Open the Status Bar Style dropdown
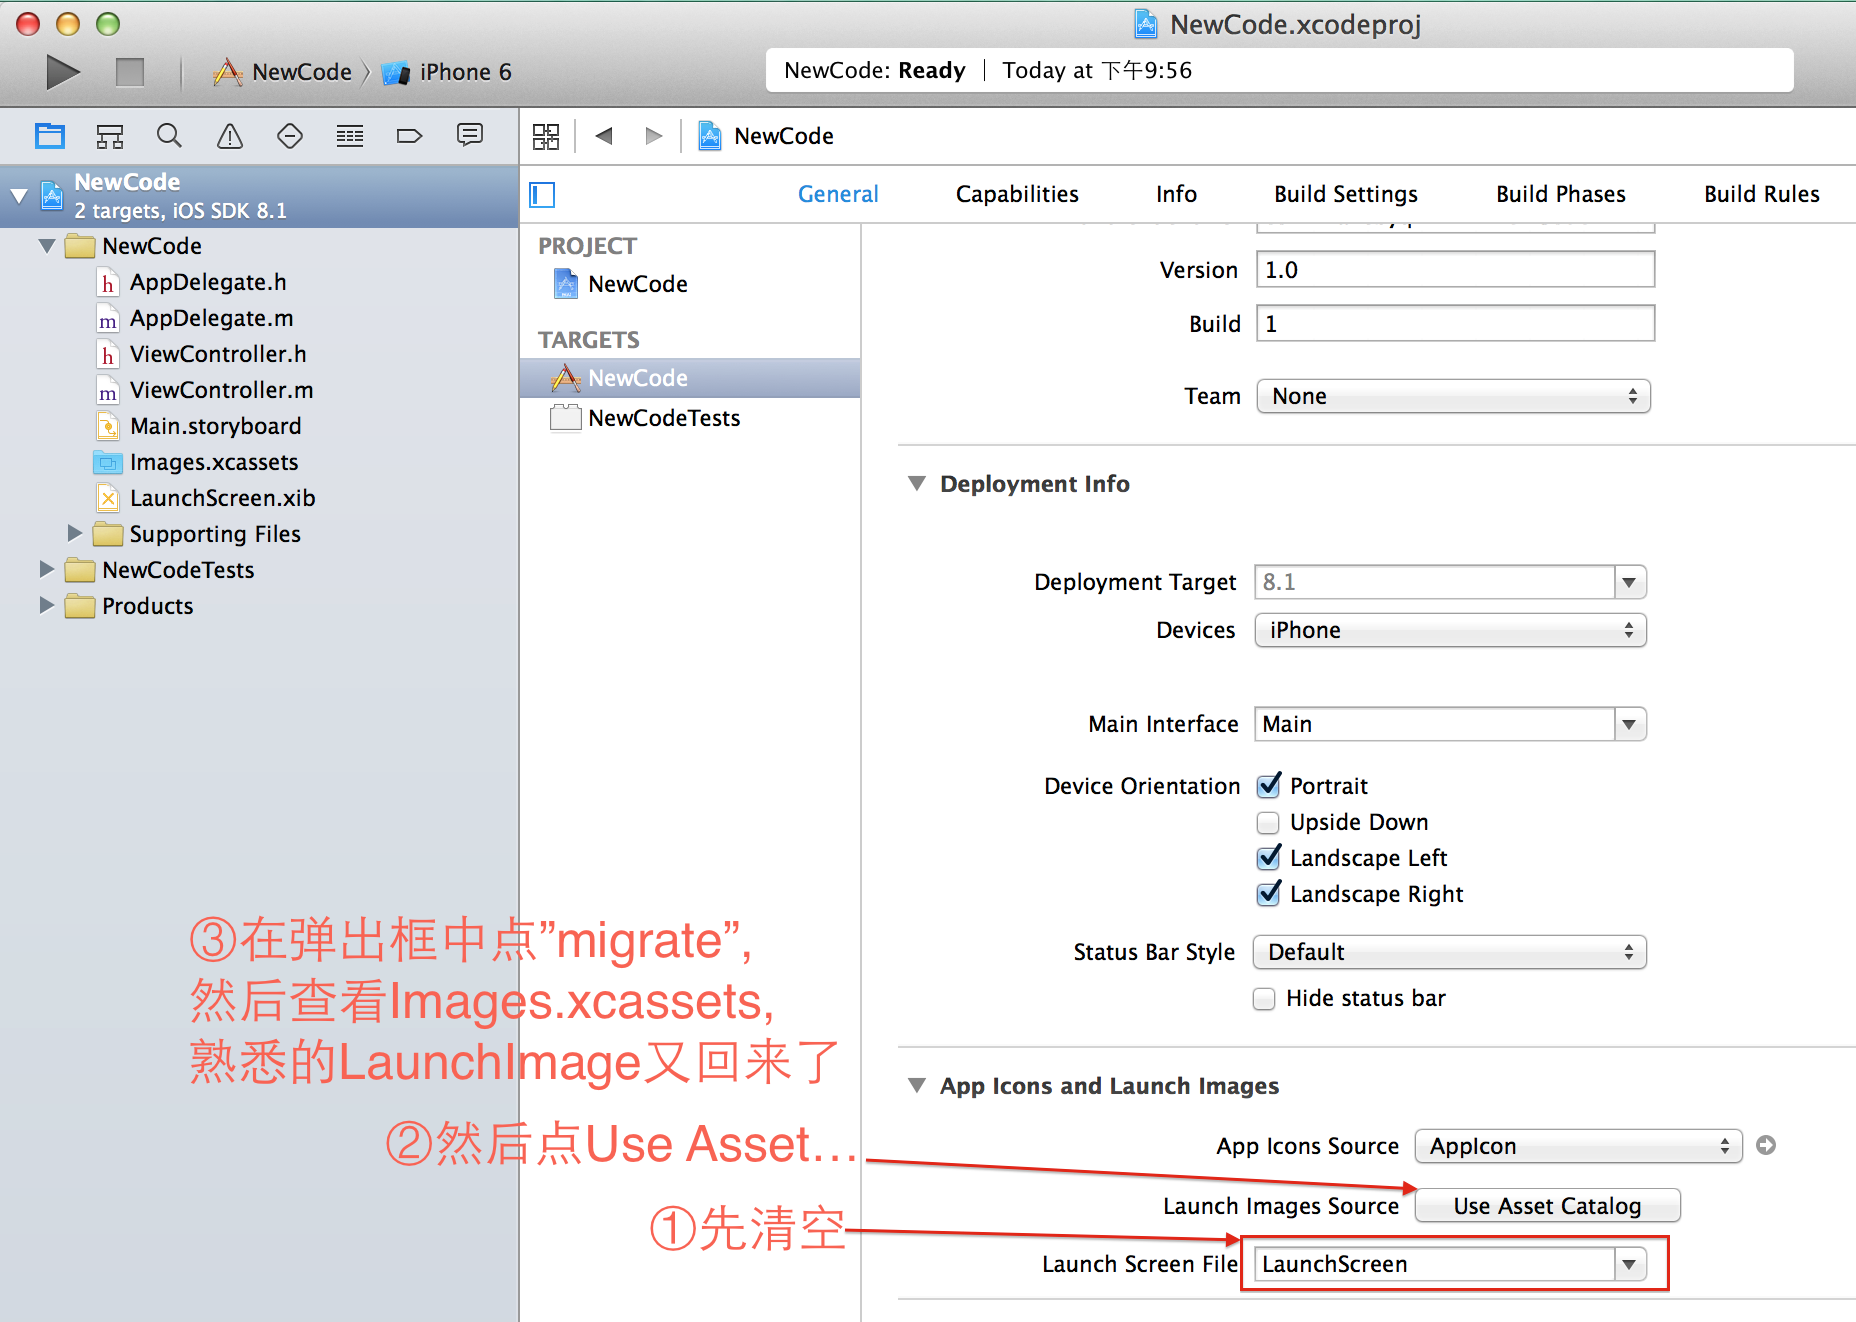Viewport: 1856px width, 1322px height. [x=1449, y=952]
